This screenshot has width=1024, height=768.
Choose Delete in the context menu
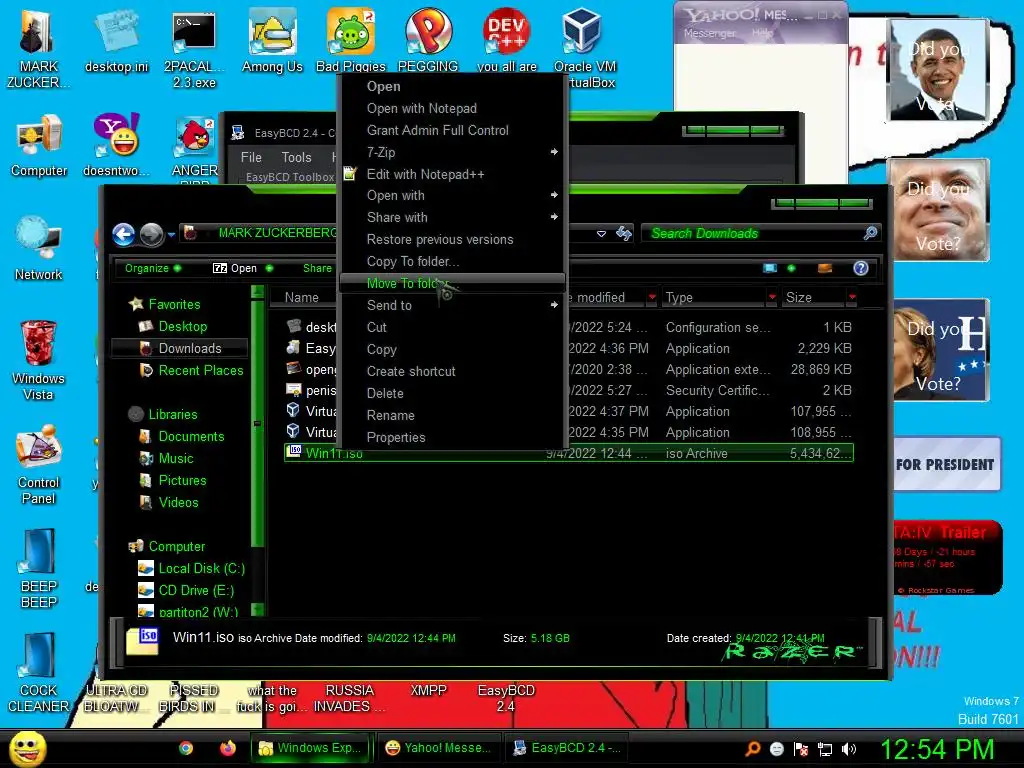[x=451, y=393]
